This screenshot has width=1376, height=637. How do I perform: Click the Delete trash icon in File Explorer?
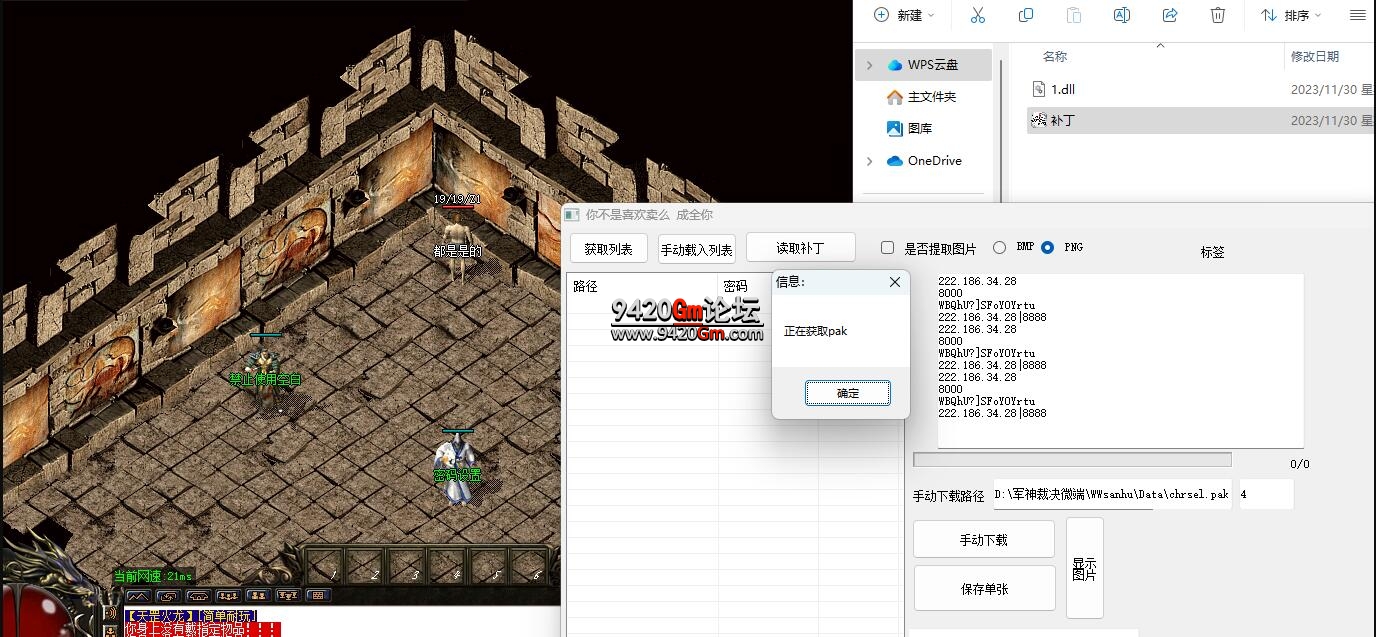1218,15
